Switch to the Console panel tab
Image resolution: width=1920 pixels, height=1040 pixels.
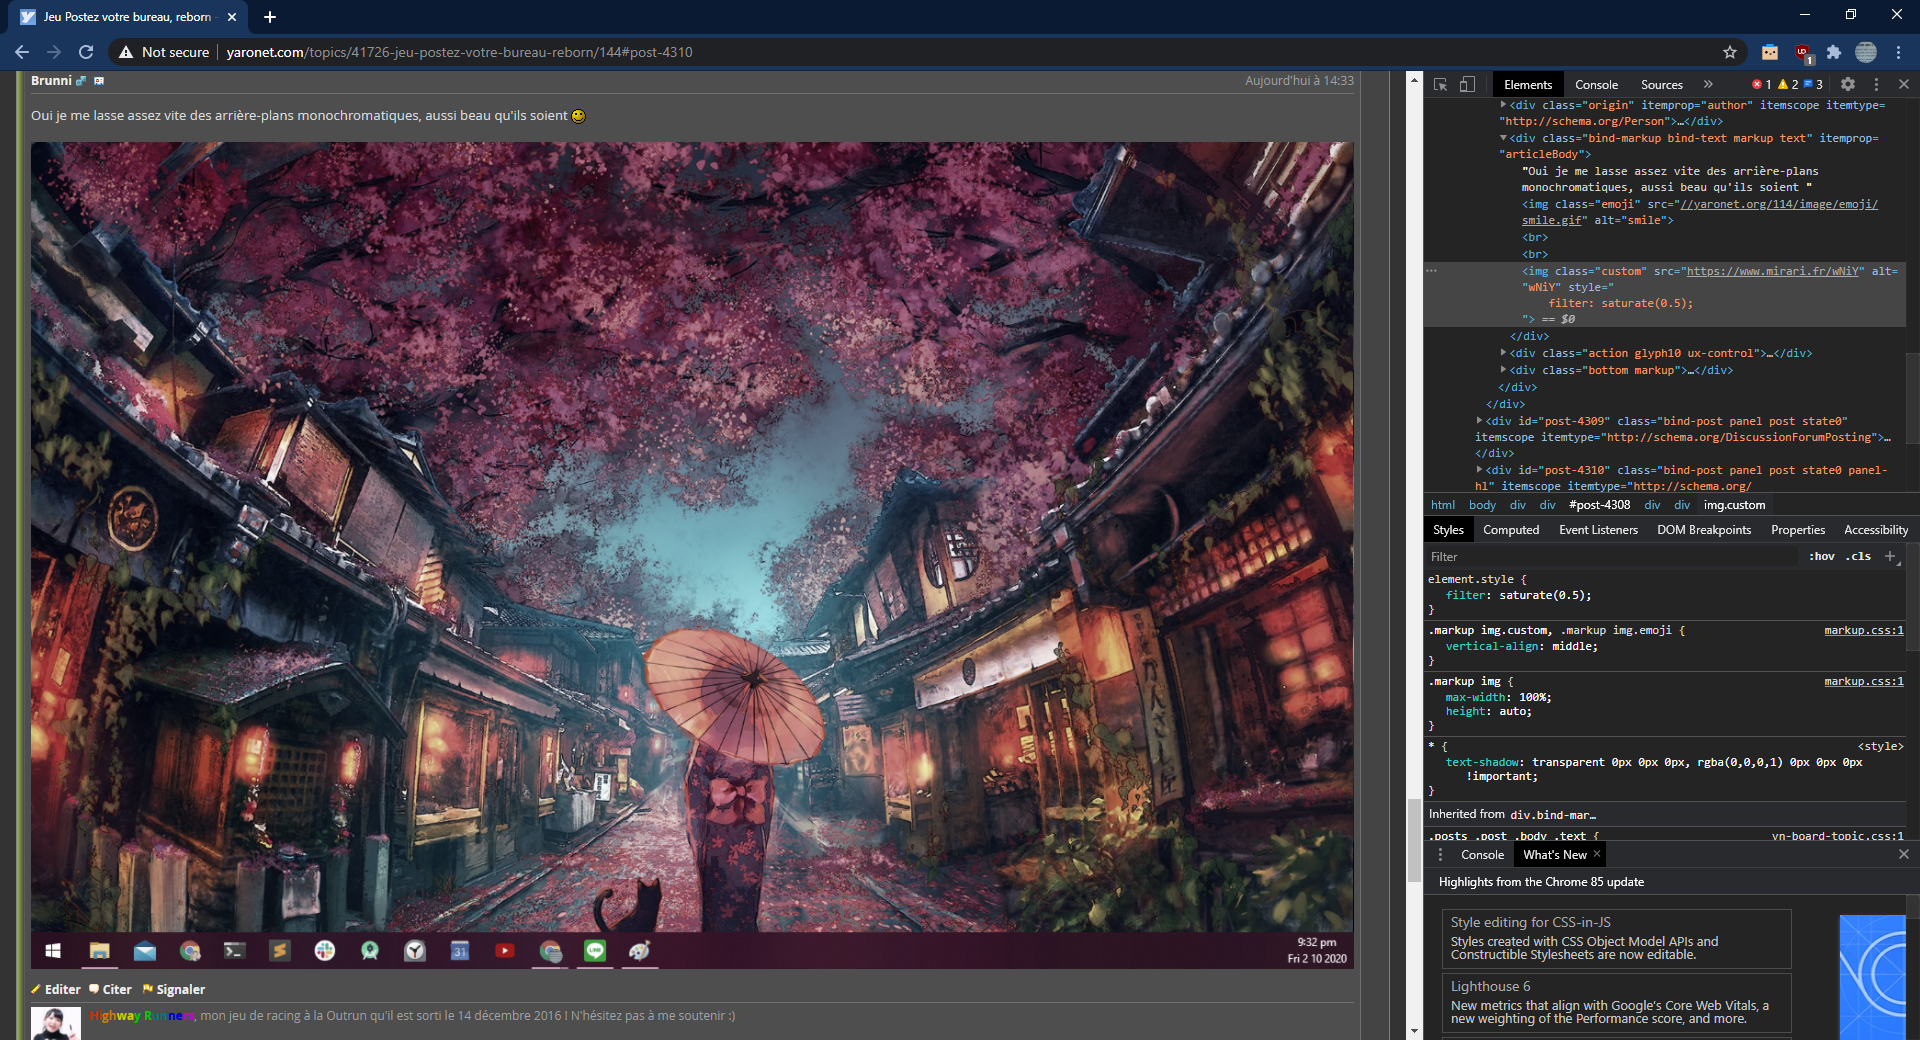pyautogui.click(x=1596, y=85)
